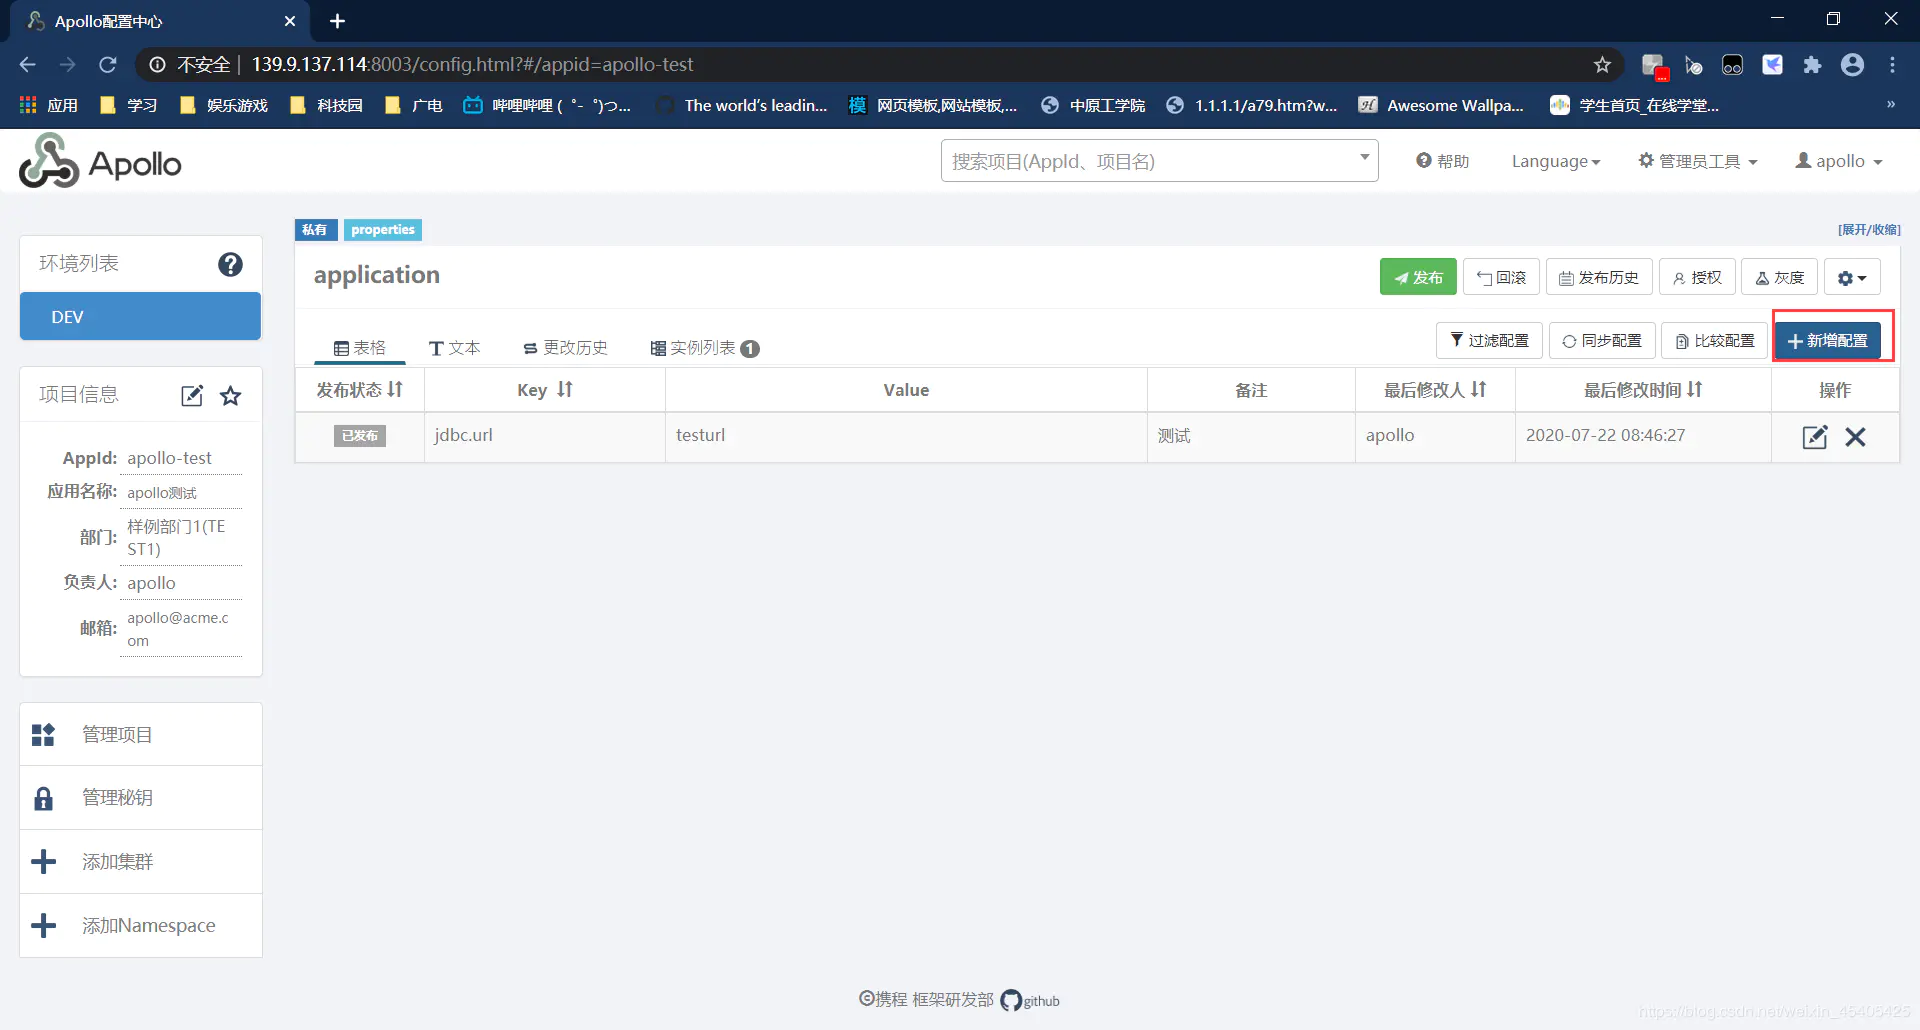Click the testurl value cell
1920x1030 pixels.
point(906,436)
